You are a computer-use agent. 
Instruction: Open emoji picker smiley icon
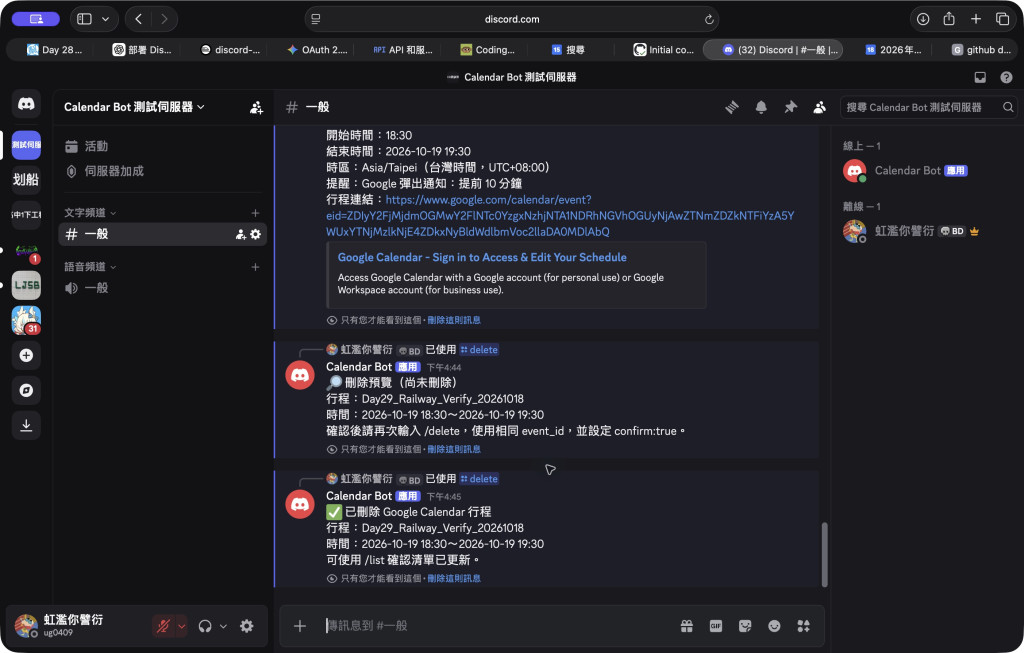pos(774,626)
